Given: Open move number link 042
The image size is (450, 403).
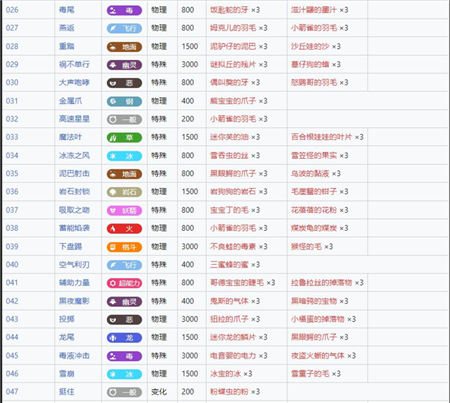Looking at the screenshot, I should pos(12,301).
